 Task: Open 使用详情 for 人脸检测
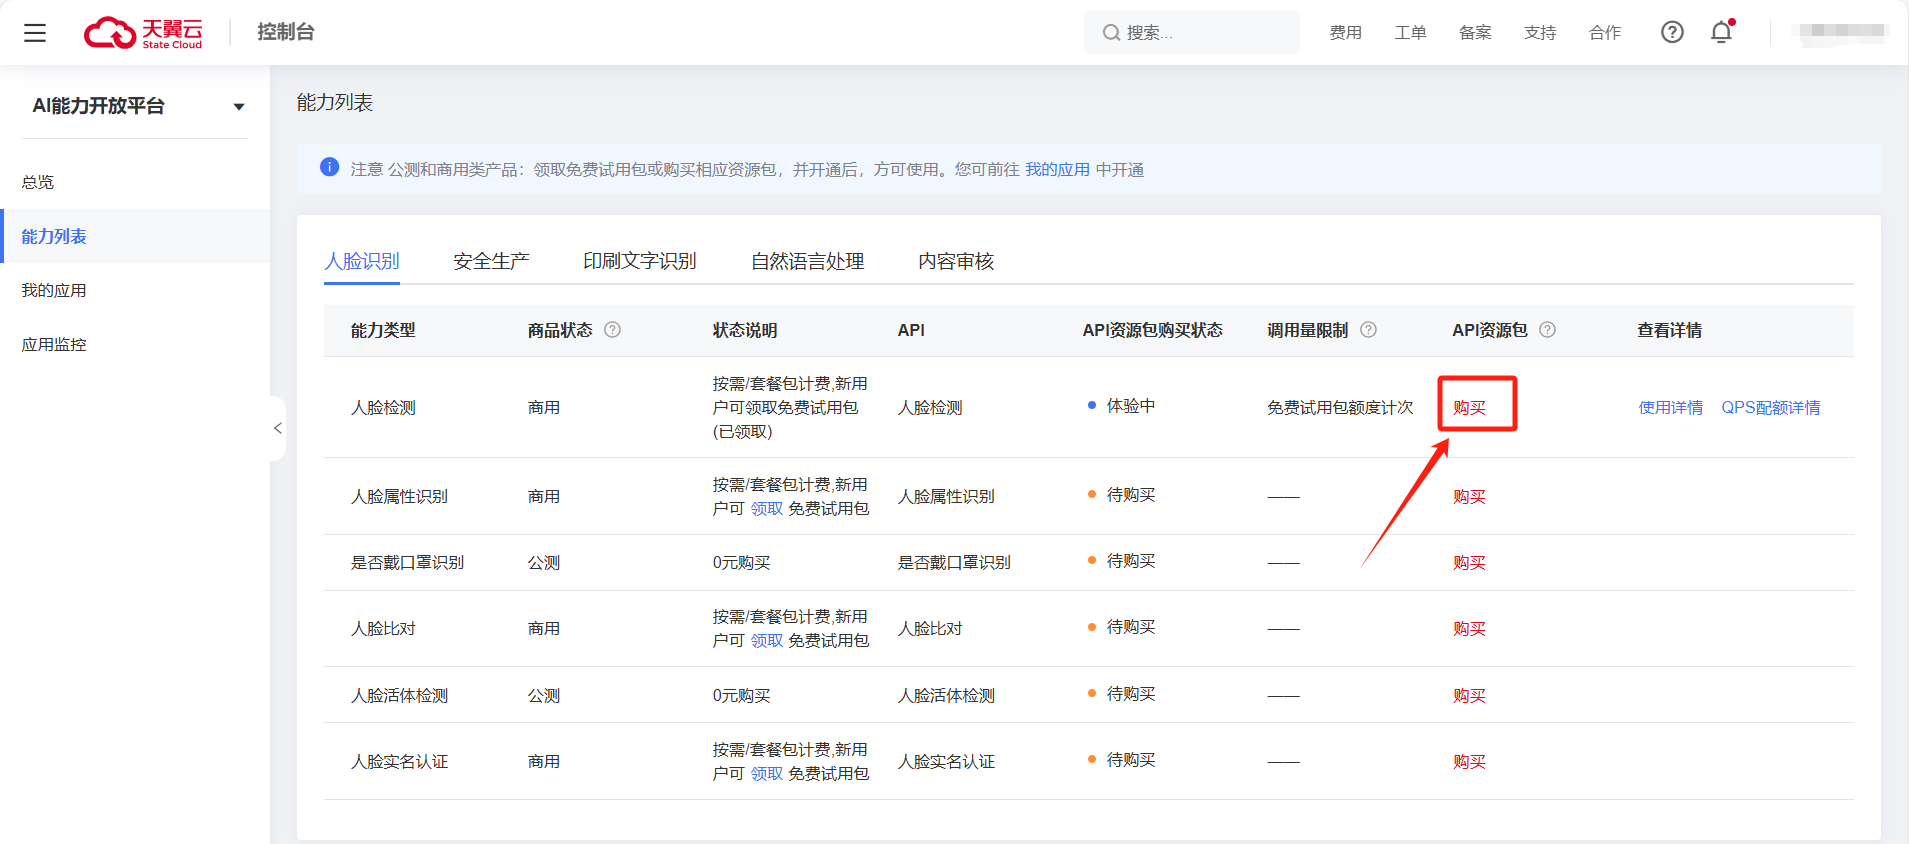1670,407
